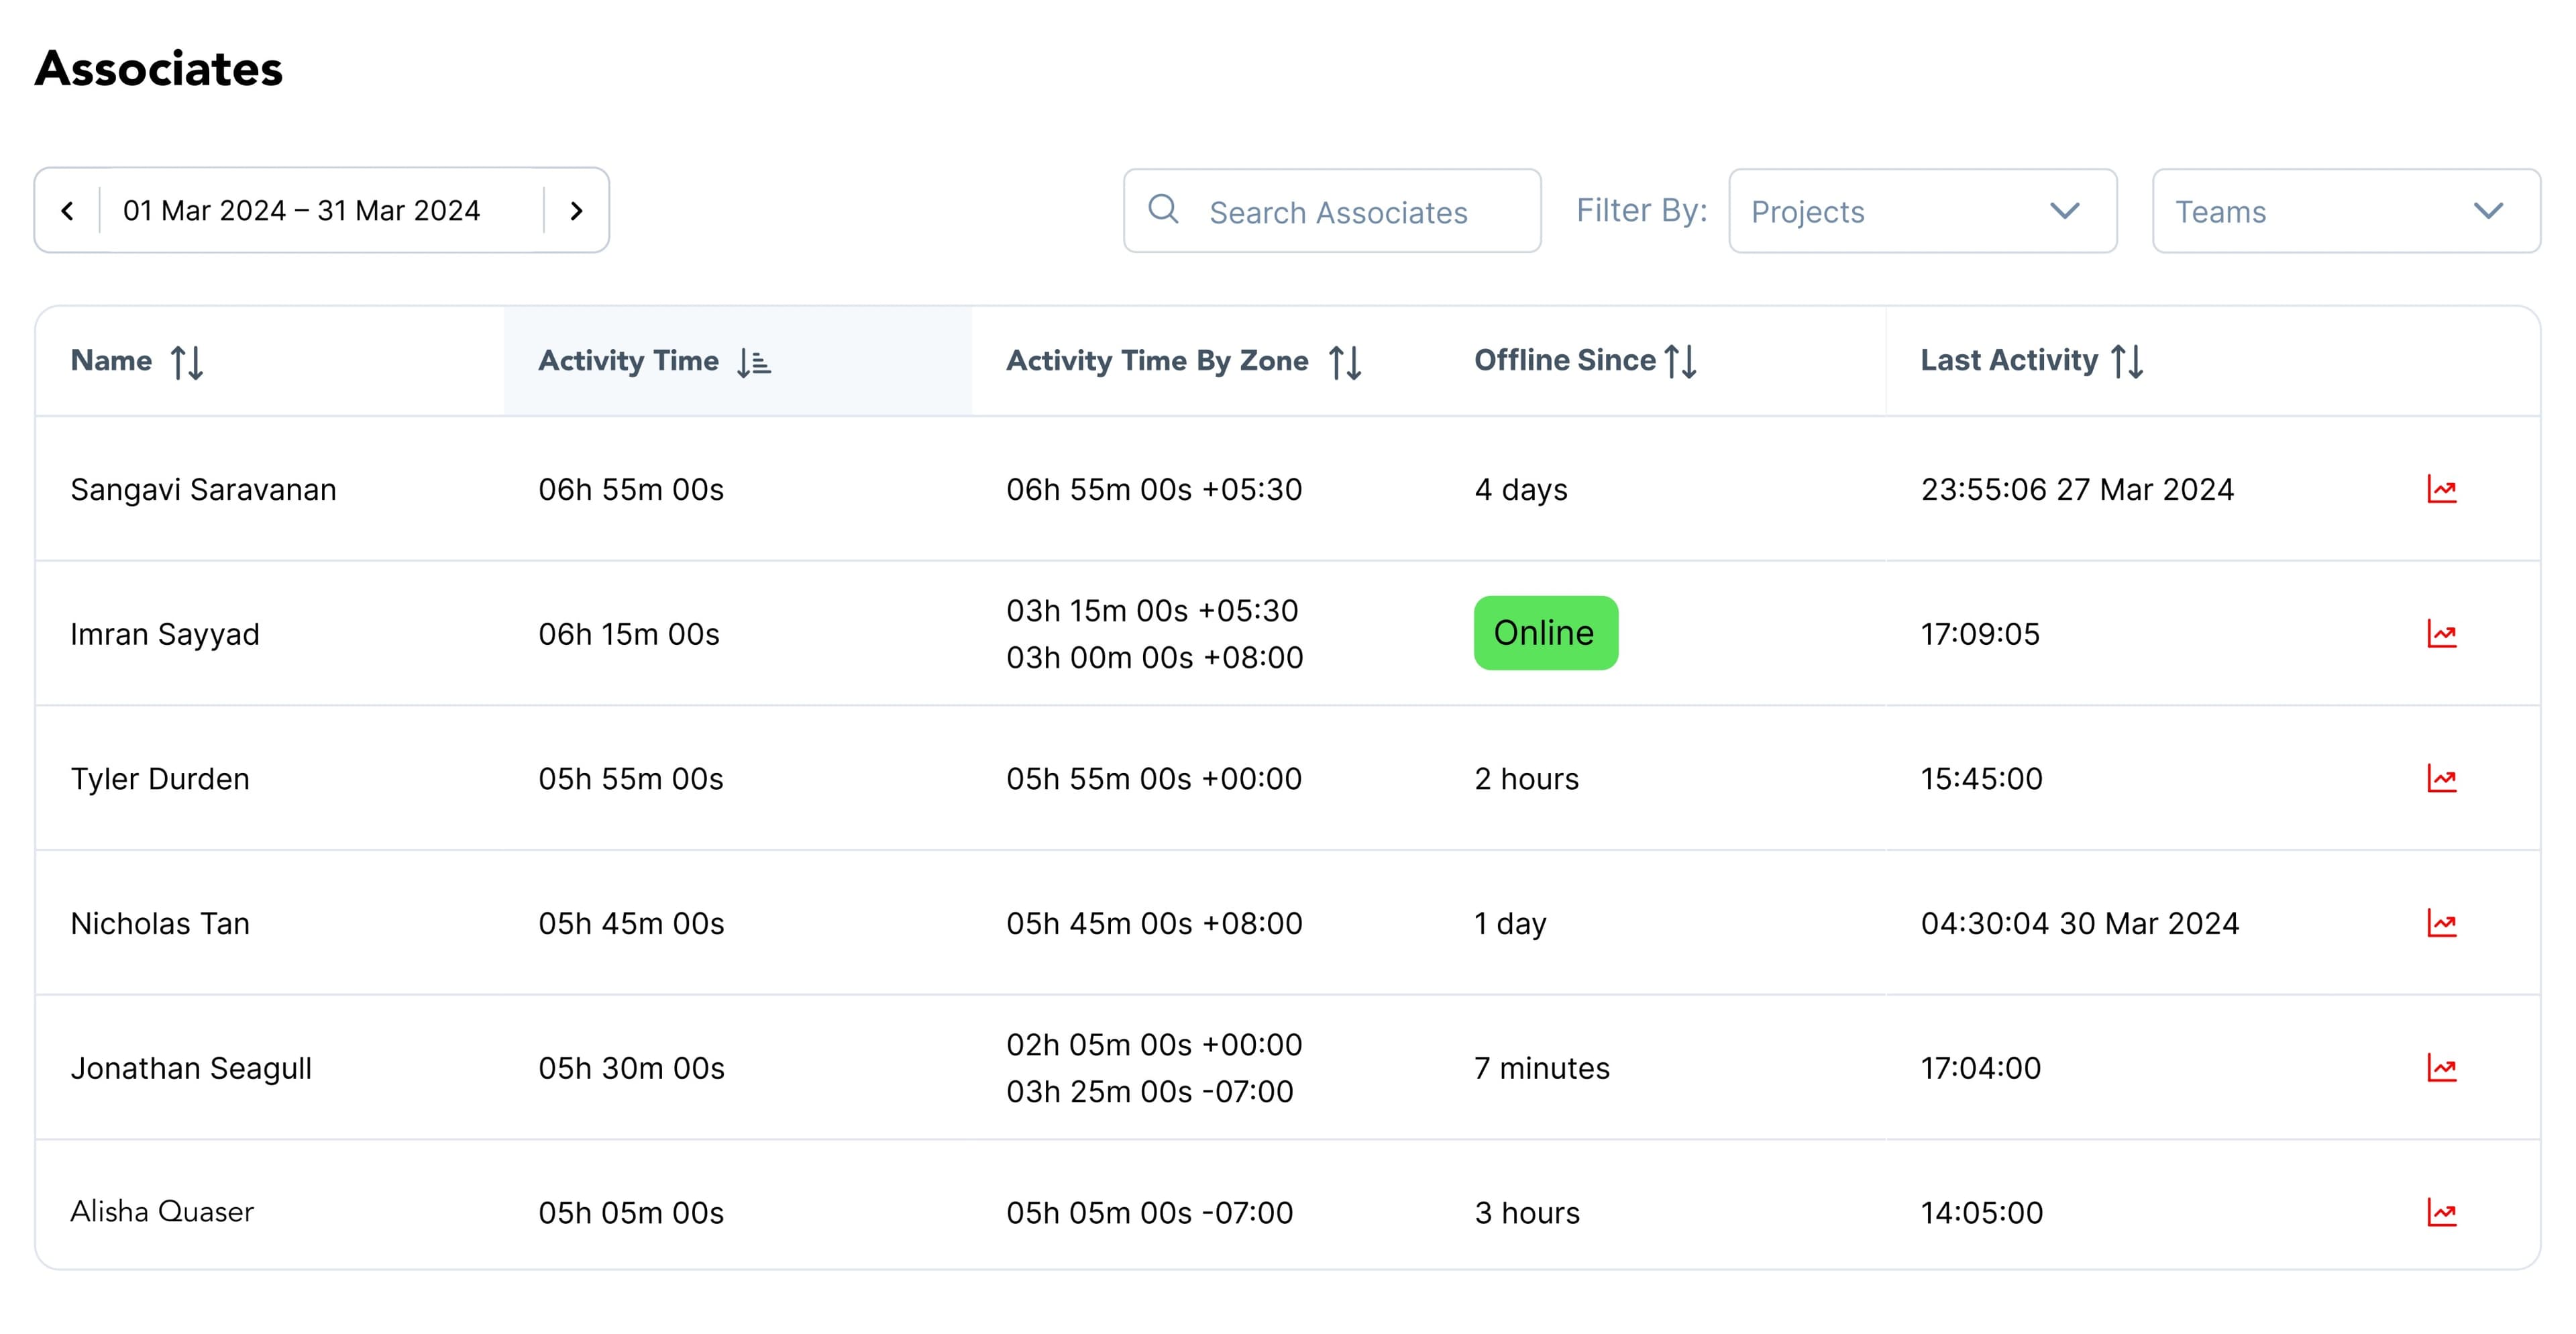Image resolution: width=2576 pixels, height=1334 pixels.
Task: Click the Last Activity header text
Action: (2009, 360)
